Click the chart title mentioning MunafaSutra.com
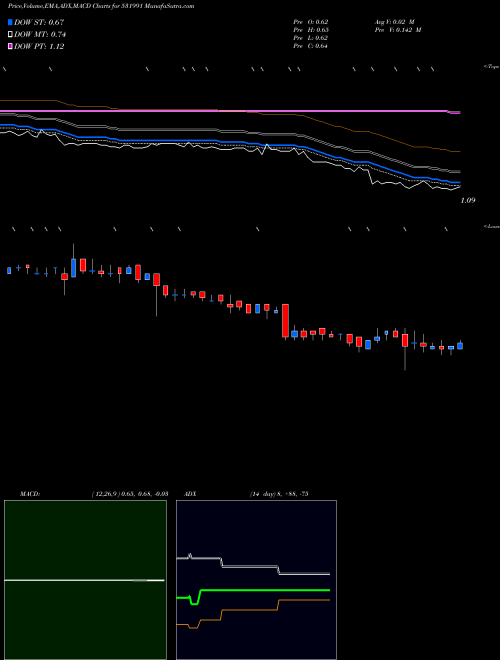Image resolution: width=500 pixels, height=660 pixels. click(101, 6)
